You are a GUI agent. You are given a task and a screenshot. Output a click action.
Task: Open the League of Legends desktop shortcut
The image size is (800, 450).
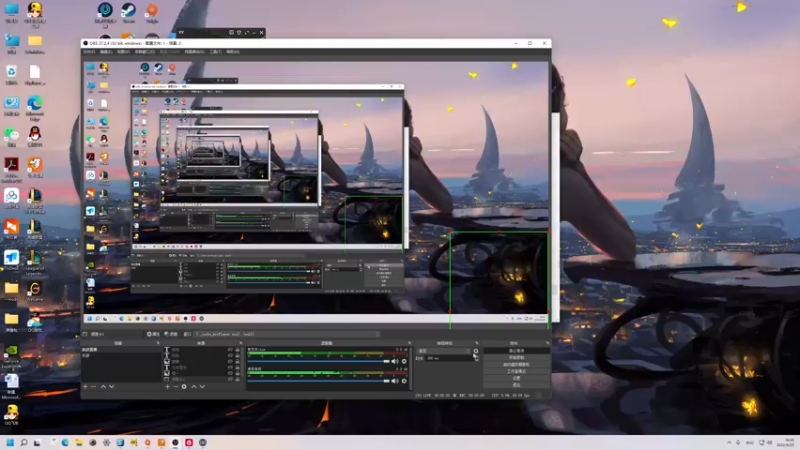(x=35, y=262)
